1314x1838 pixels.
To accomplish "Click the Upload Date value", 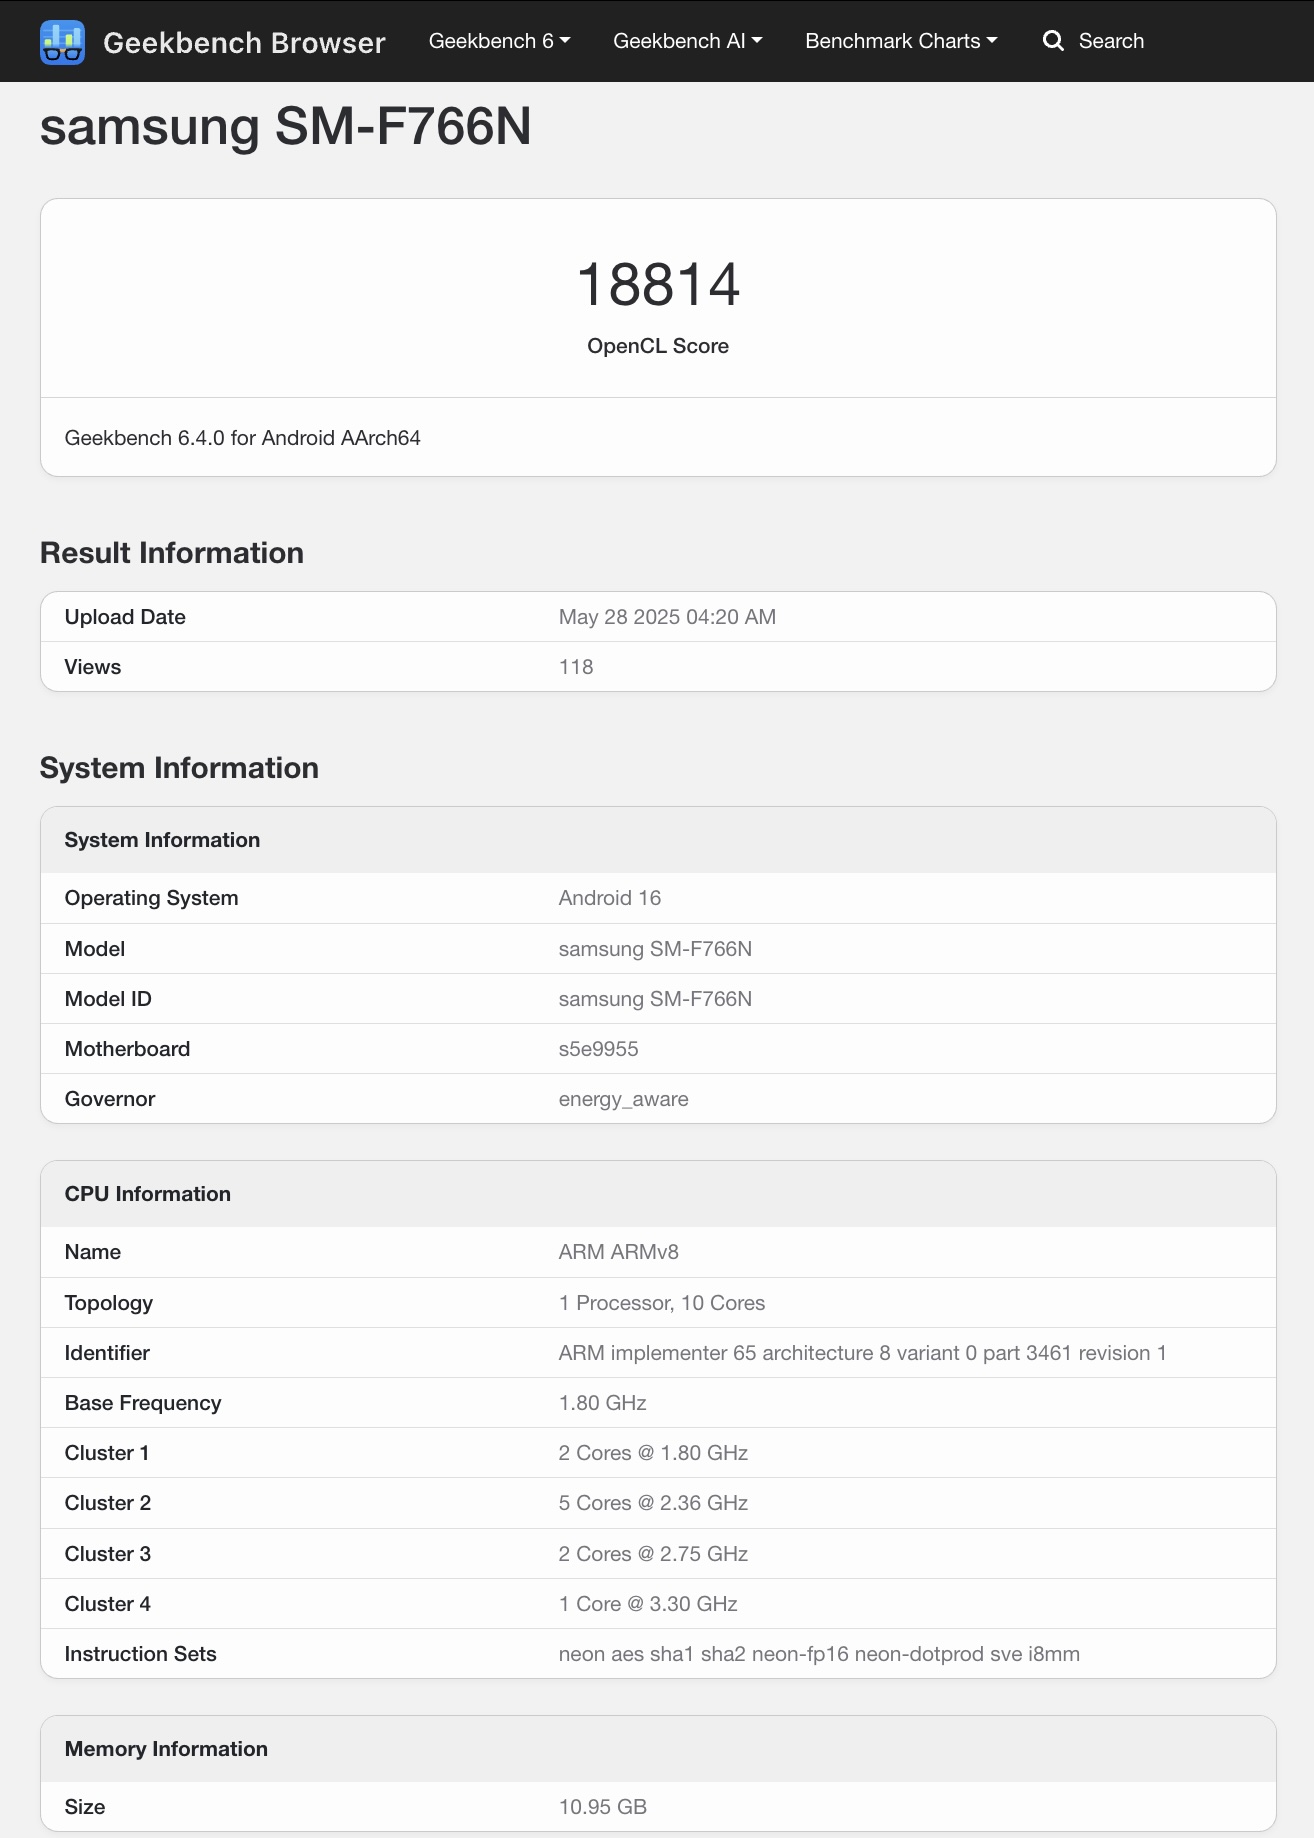I will point(667,617).
